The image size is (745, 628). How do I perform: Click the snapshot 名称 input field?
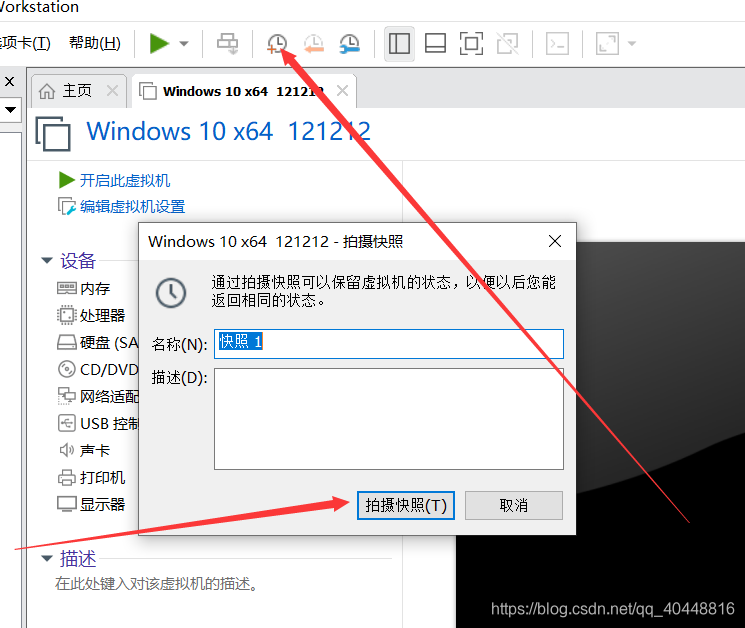click(x=389, y=343)
